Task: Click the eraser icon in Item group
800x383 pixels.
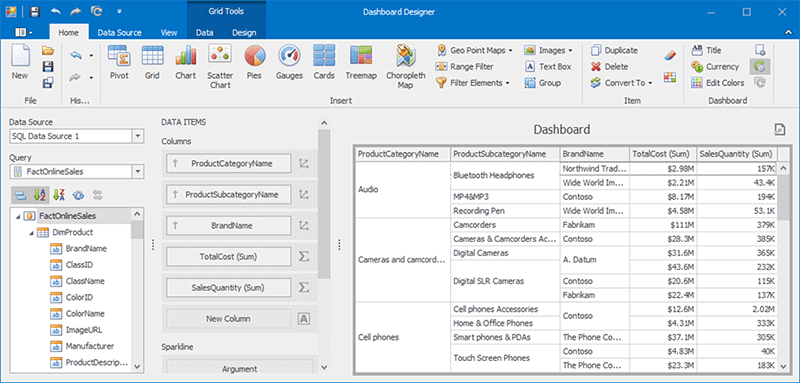Action: pyautogui.click(x=670, y=56)
